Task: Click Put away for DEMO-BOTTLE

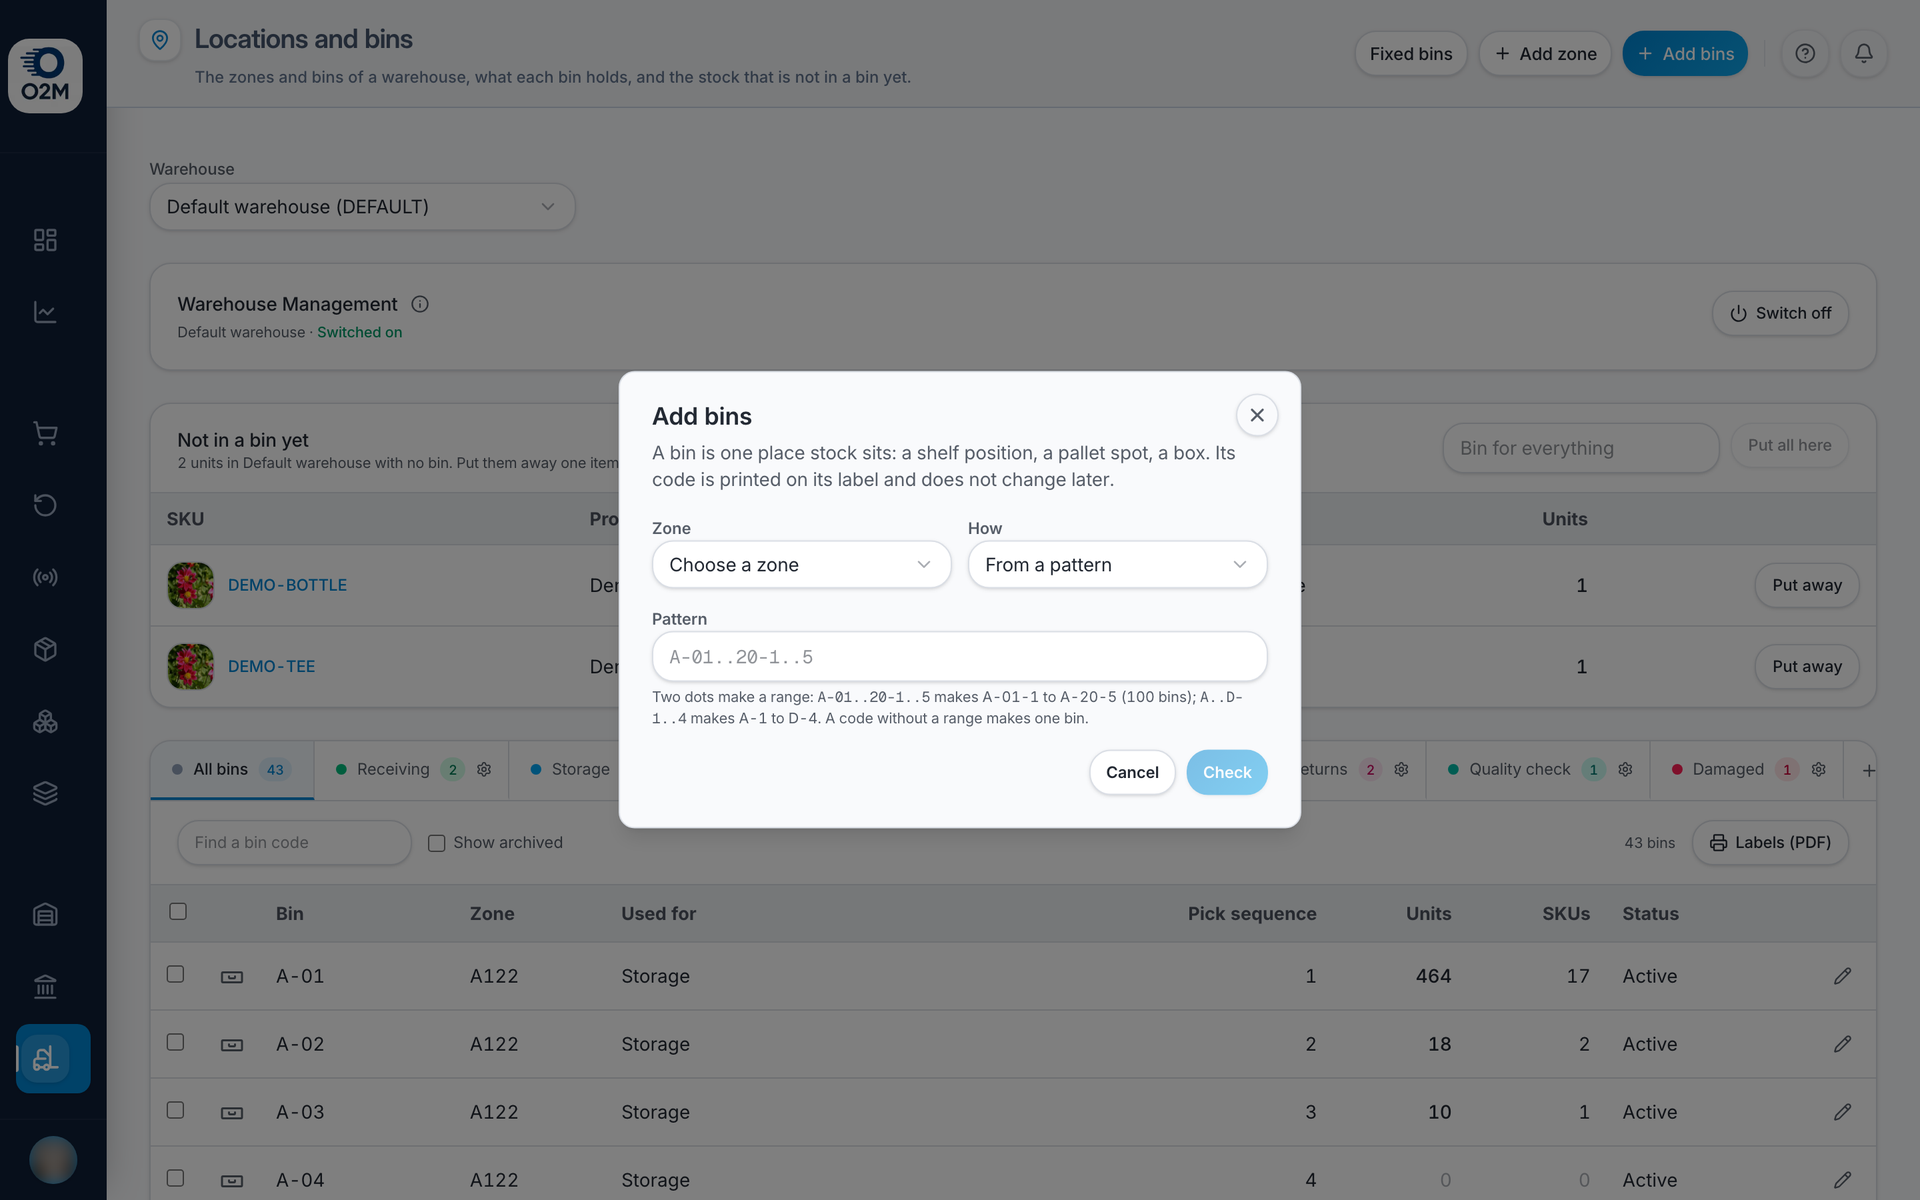Action: (1806, 585)
